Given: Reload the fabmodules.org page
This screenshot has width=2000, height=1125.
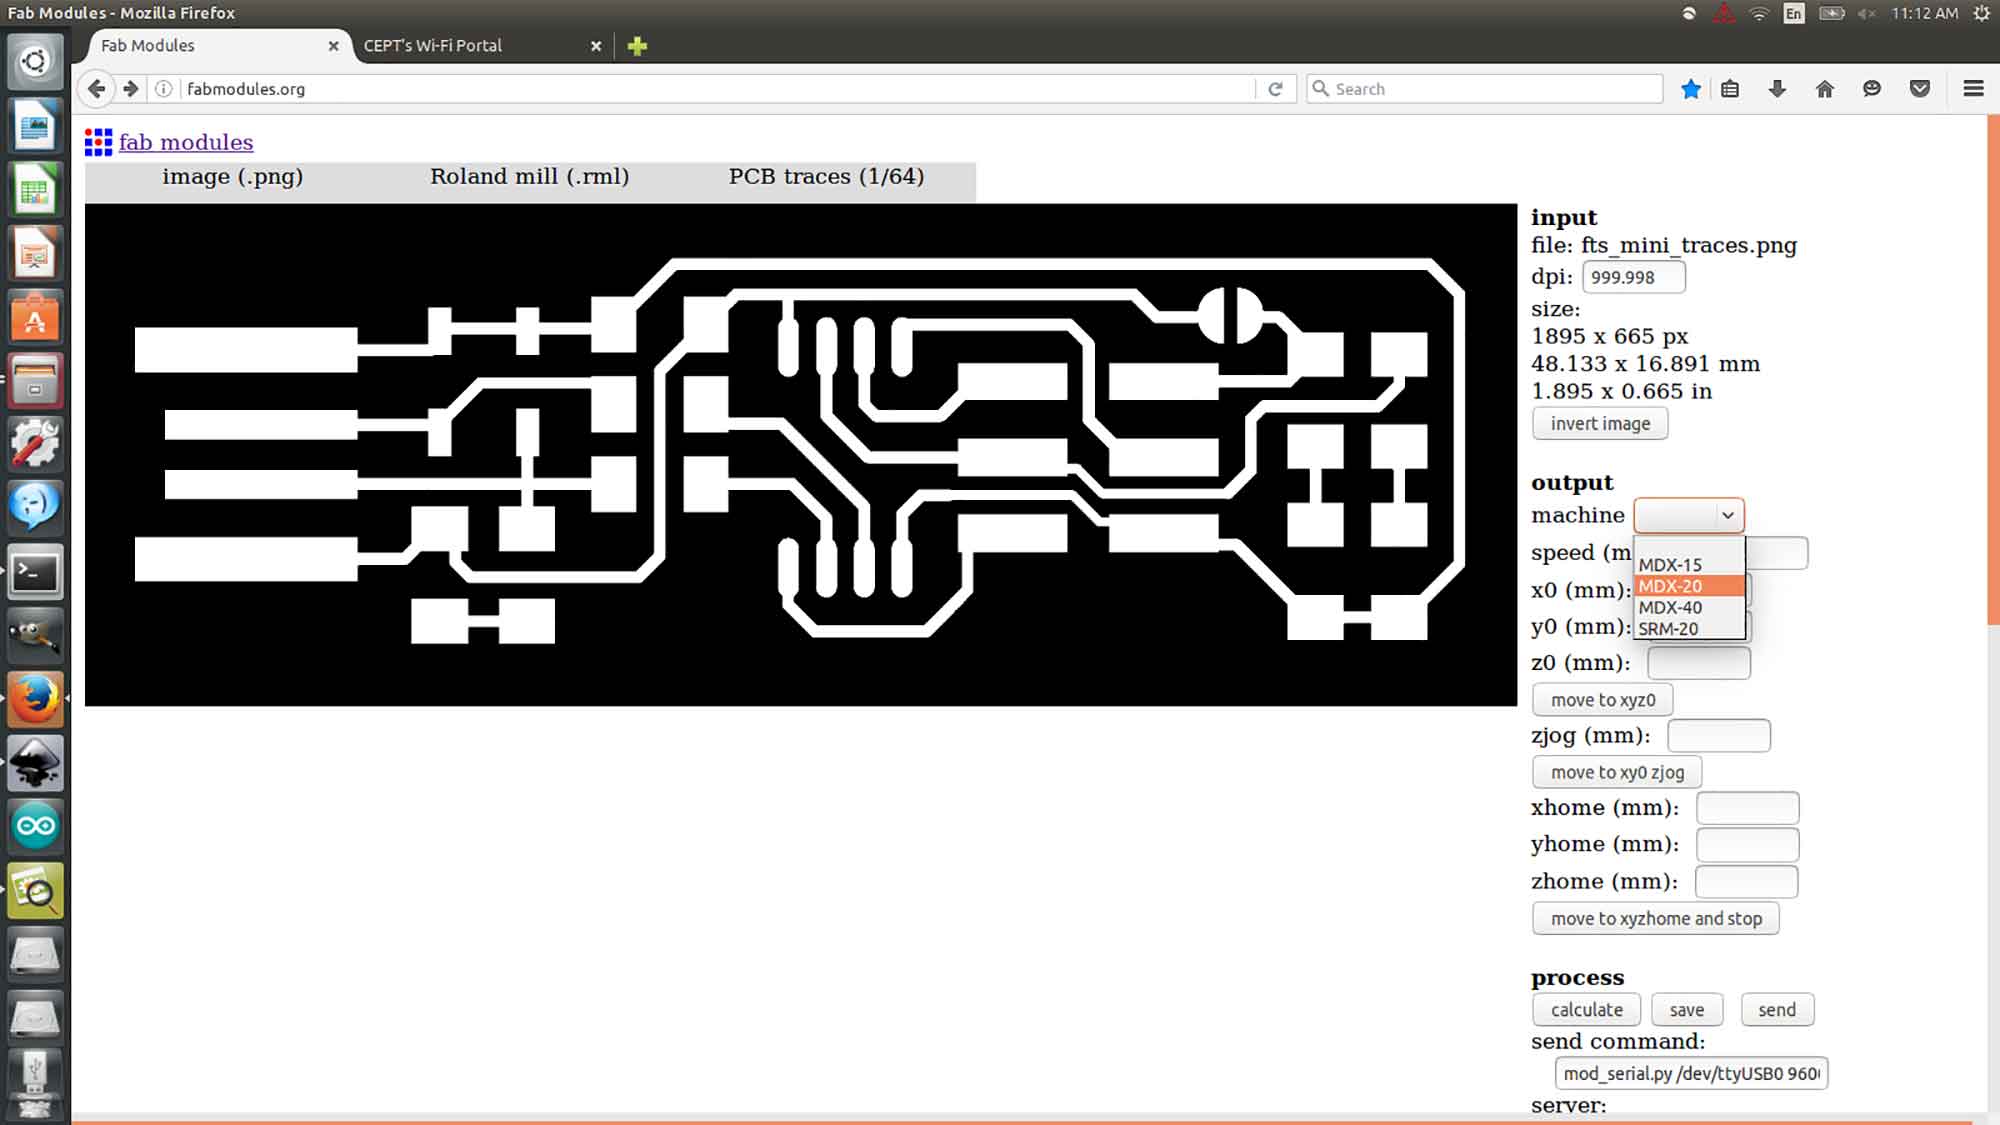Looking at the screenshot, I should point(1275,89).
